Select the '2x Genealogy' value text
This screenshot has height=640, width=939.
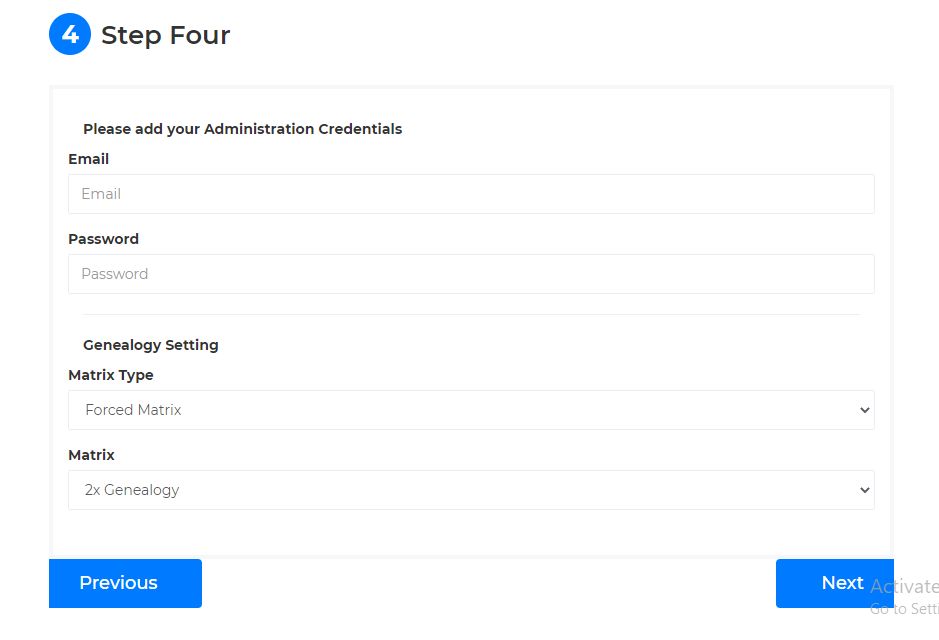pyautogui.click(x=132, y=490)
